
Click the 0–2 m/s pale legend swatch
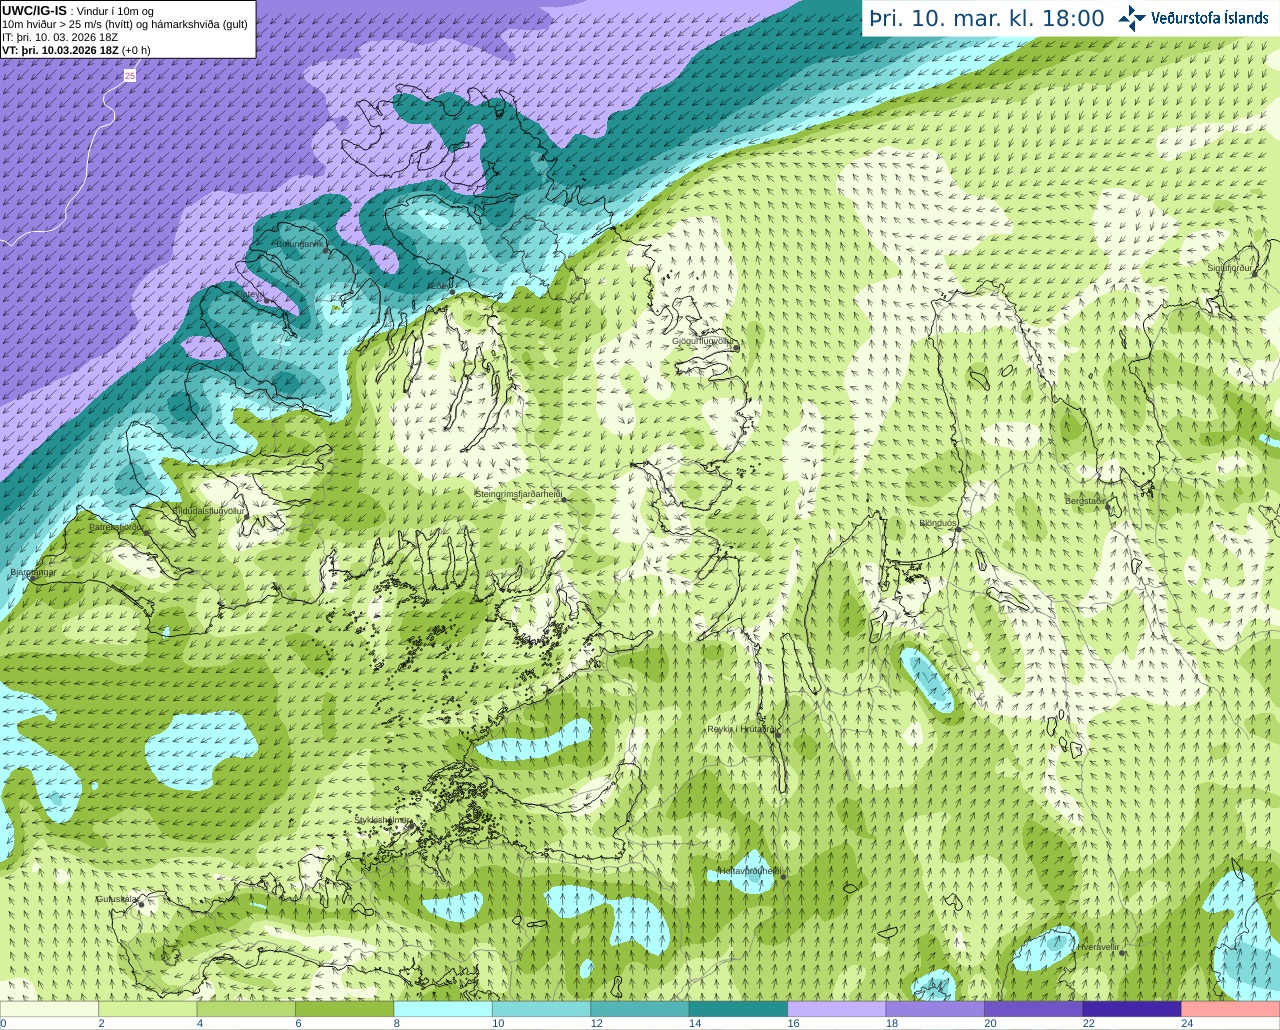pos(49,1009)
